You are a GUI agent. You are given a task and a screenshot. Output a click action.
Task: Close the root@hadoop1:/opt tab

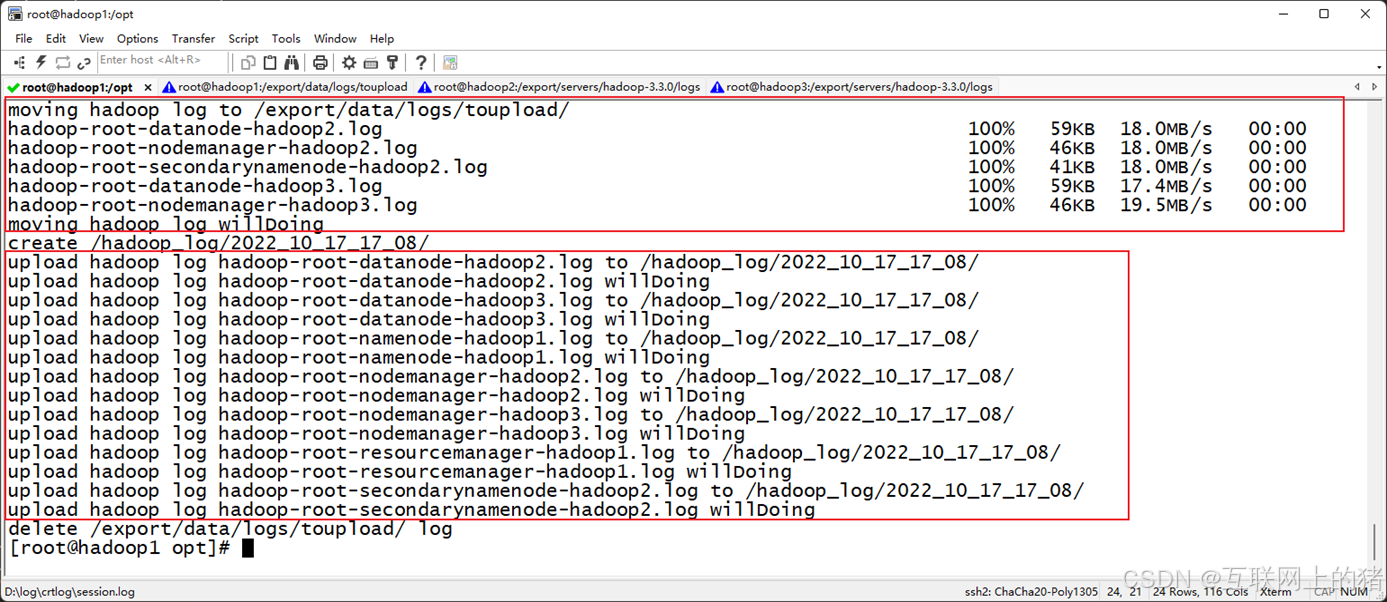pyautogui.click(x=148, y=88)
